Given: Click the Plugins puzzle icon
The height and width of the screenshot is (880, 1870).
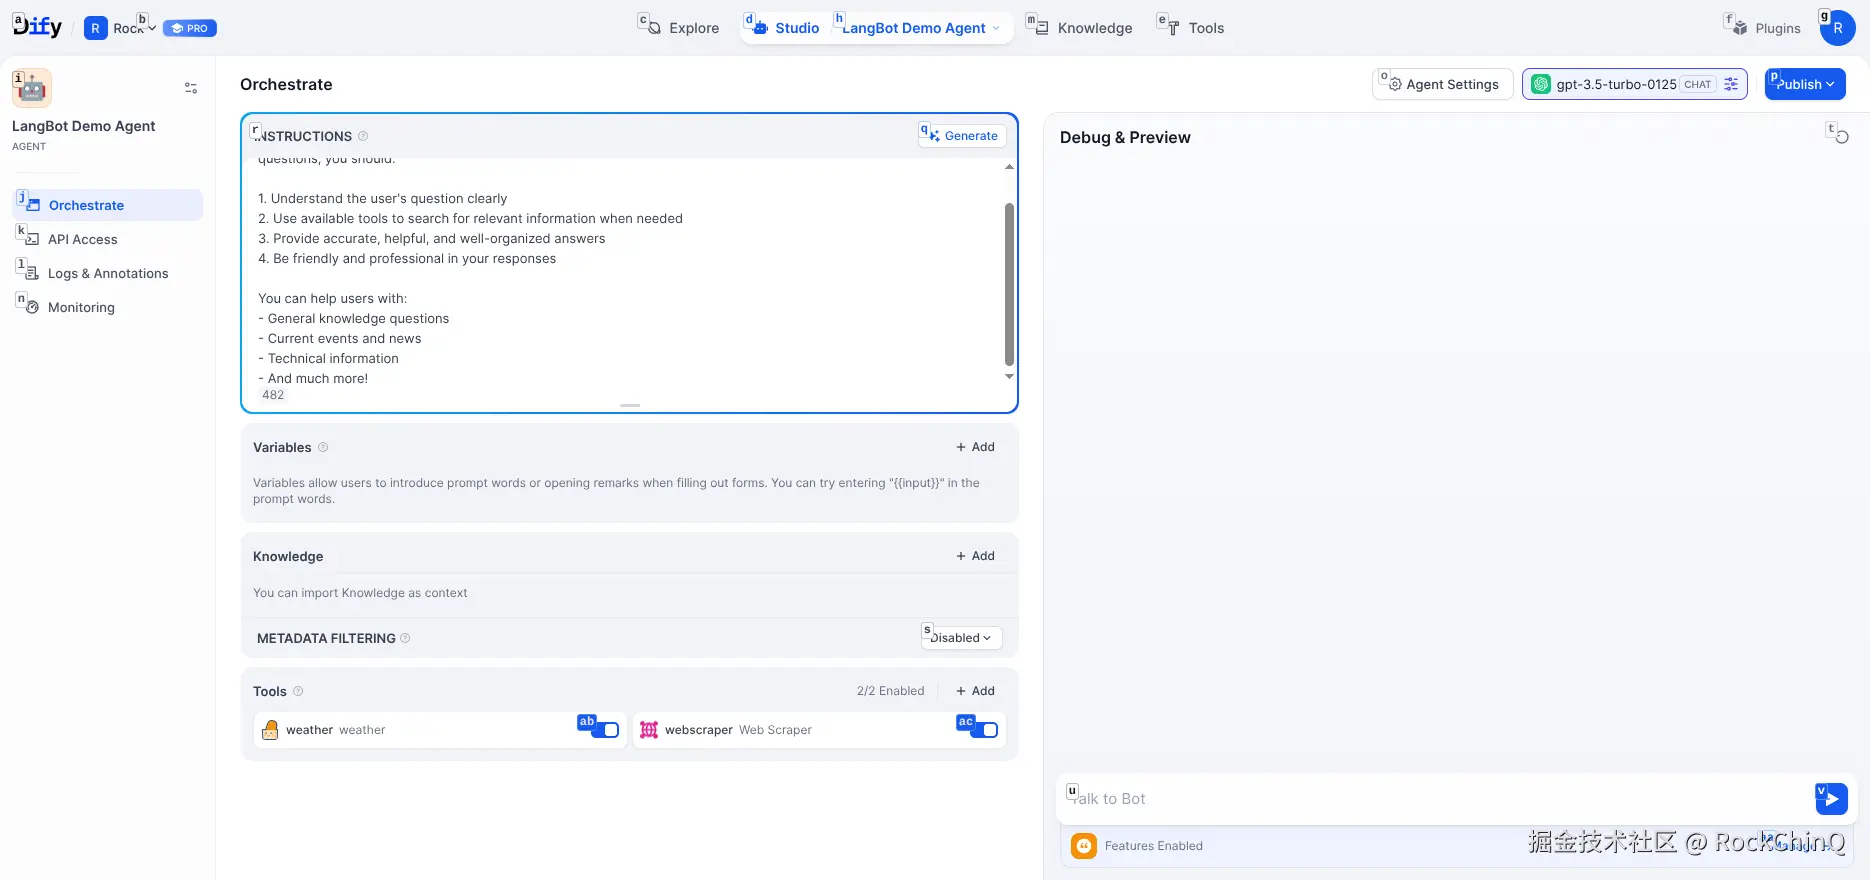Looking at the screenshot, I should point(1739,27).
